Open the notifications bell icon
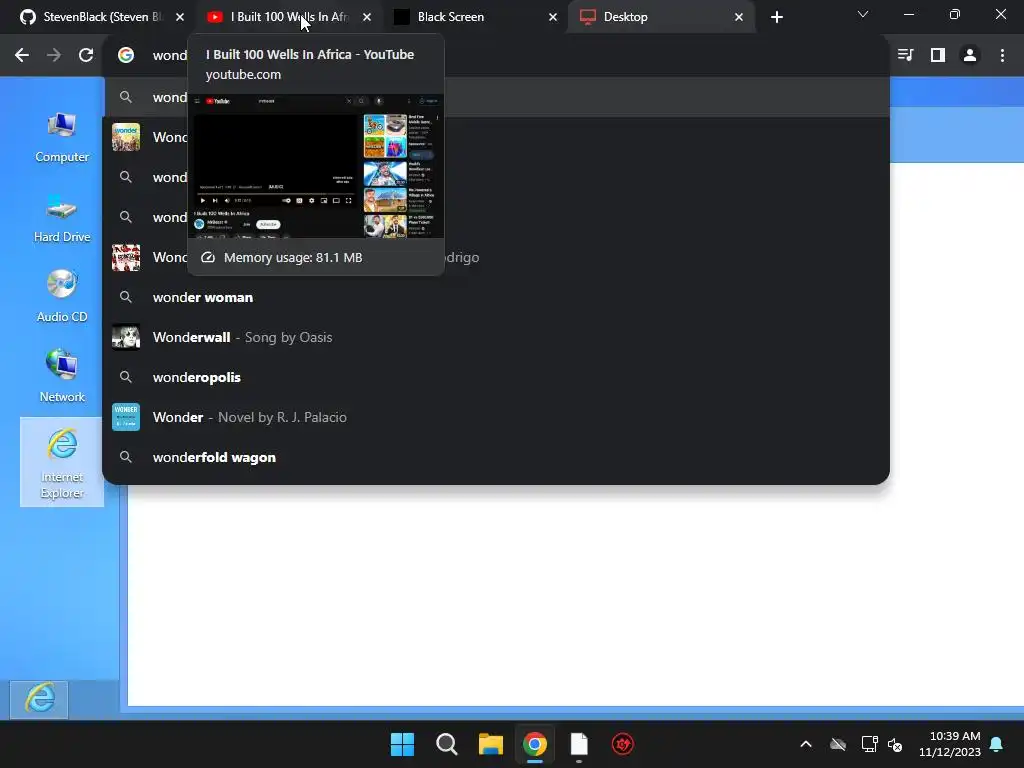The width and height of the screenshot is (1024, 768). tap(997, 744)
